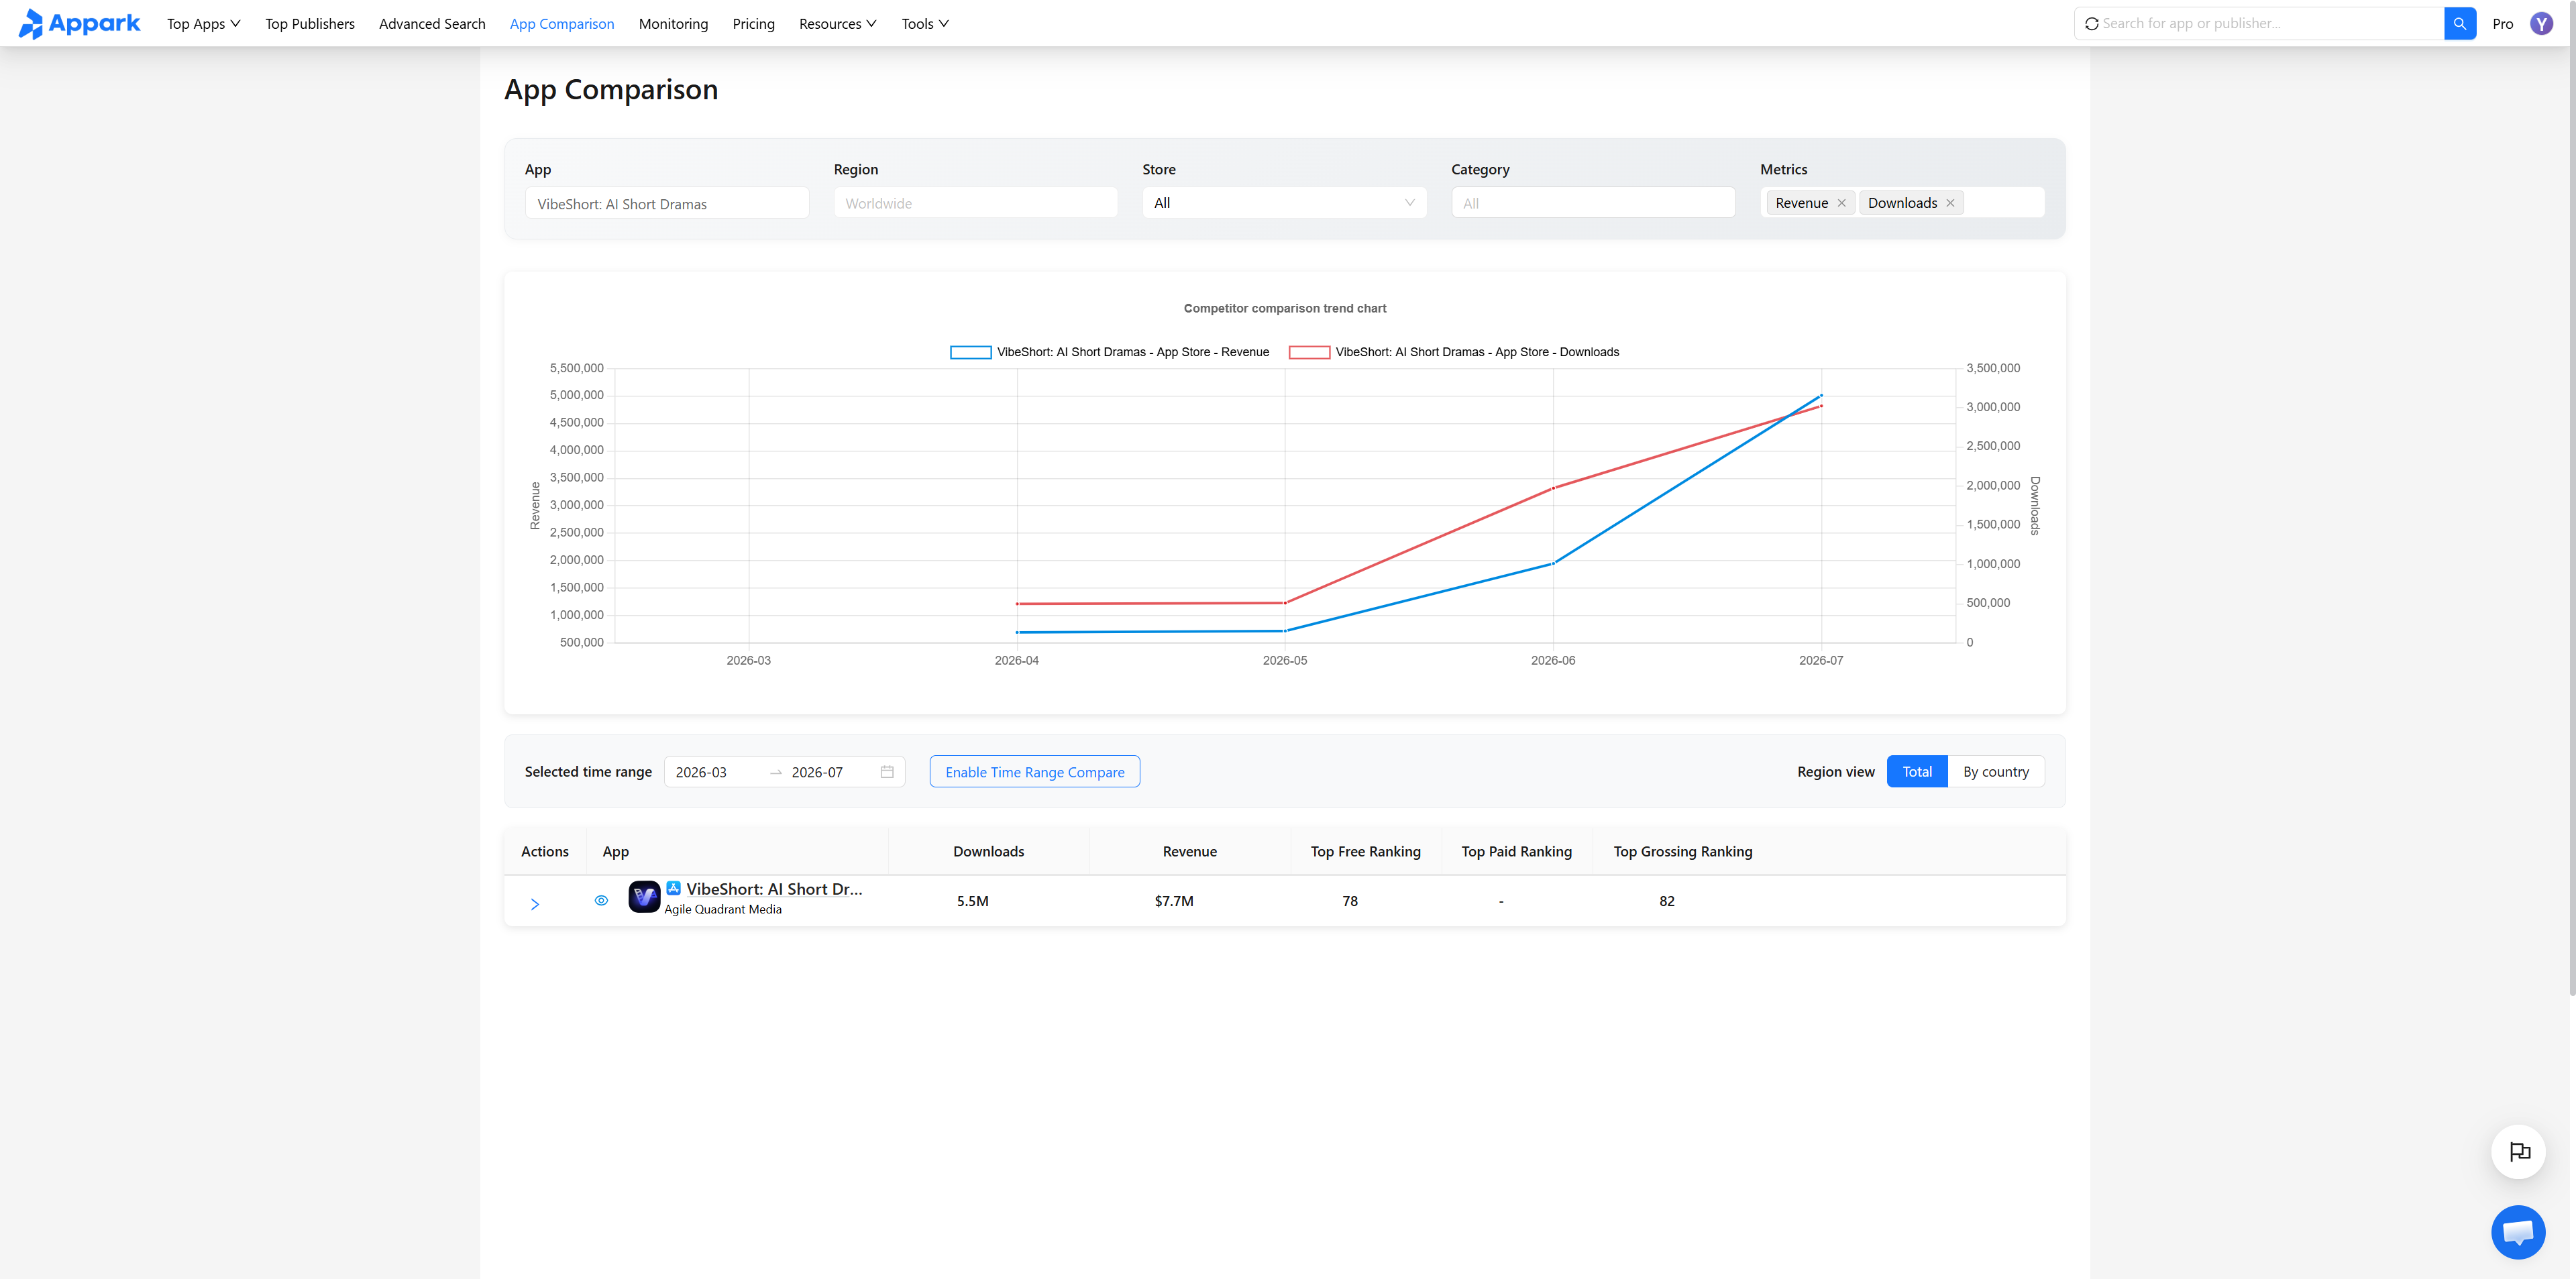Toggle Downloads series in chart legend
2576x1279 pixels.
coord(1454,352)
